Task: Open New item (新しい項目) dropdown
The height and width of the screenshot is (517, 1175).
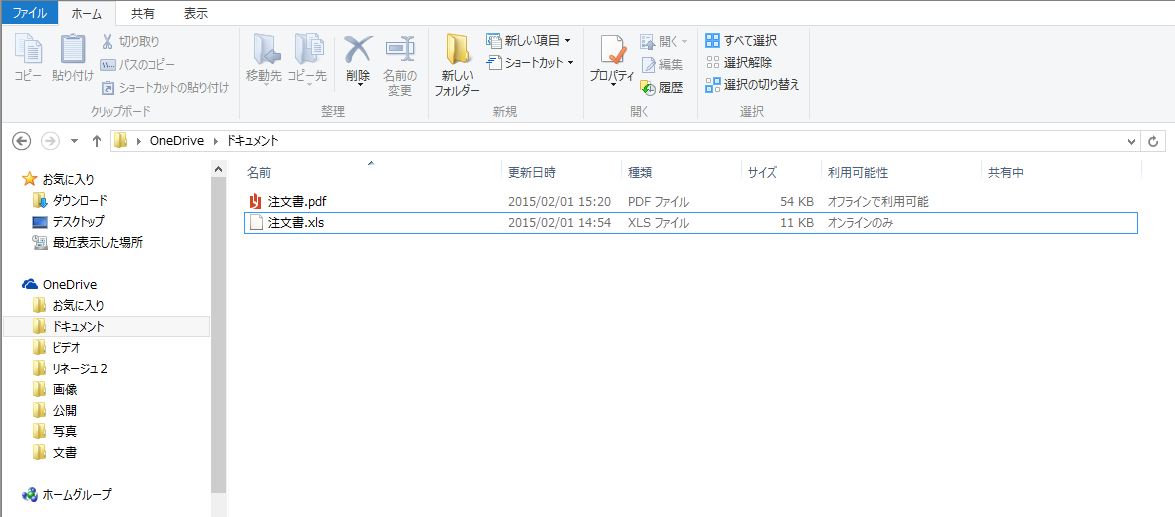Action: [528, 40]
